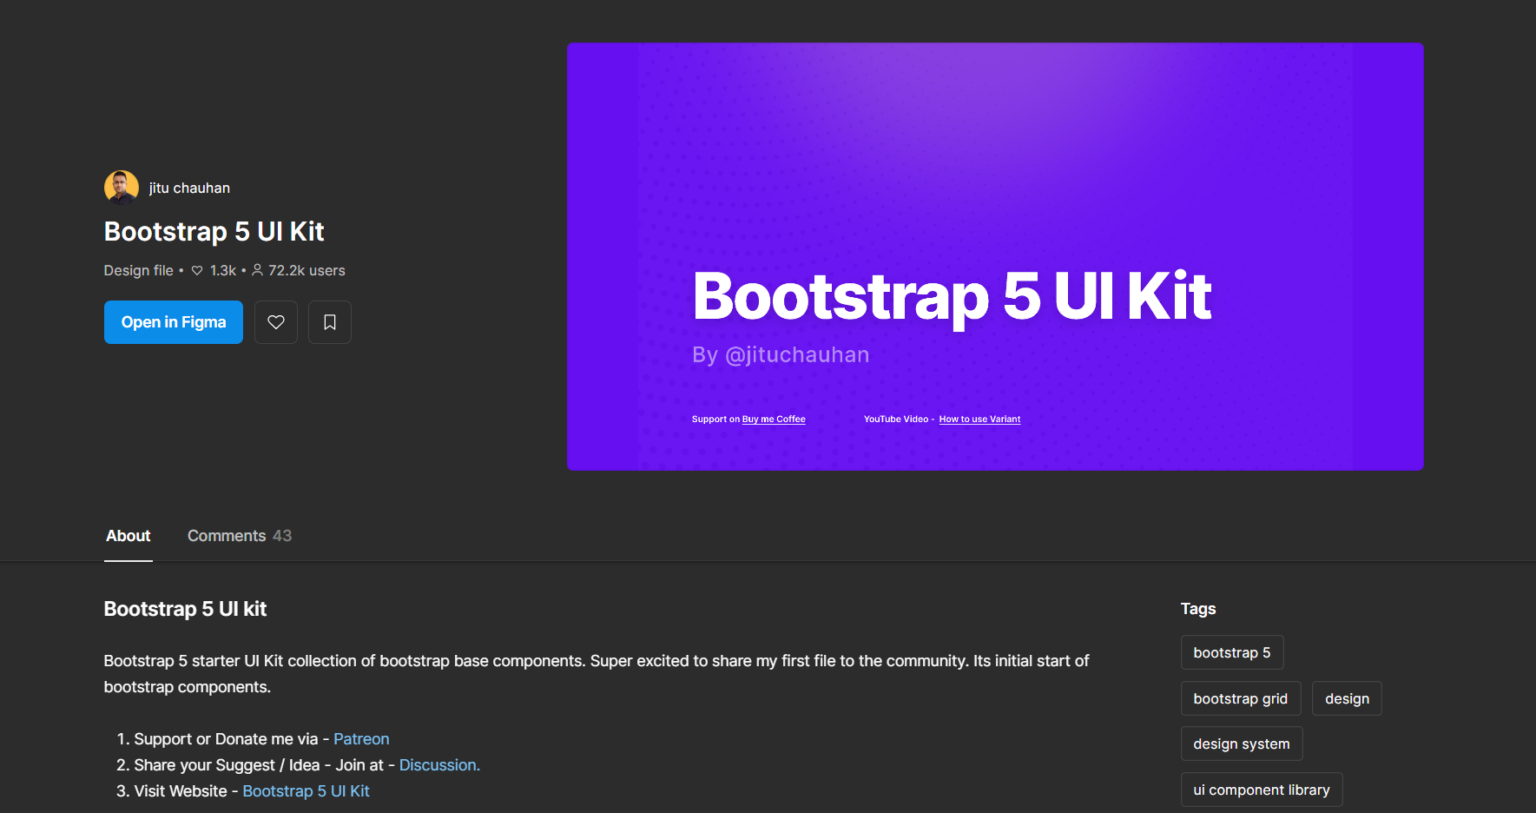1536x813 pixels.
Task: Open the purple Bootstrap 5 UI Kit cover image
Action: [x=995, y=256]
